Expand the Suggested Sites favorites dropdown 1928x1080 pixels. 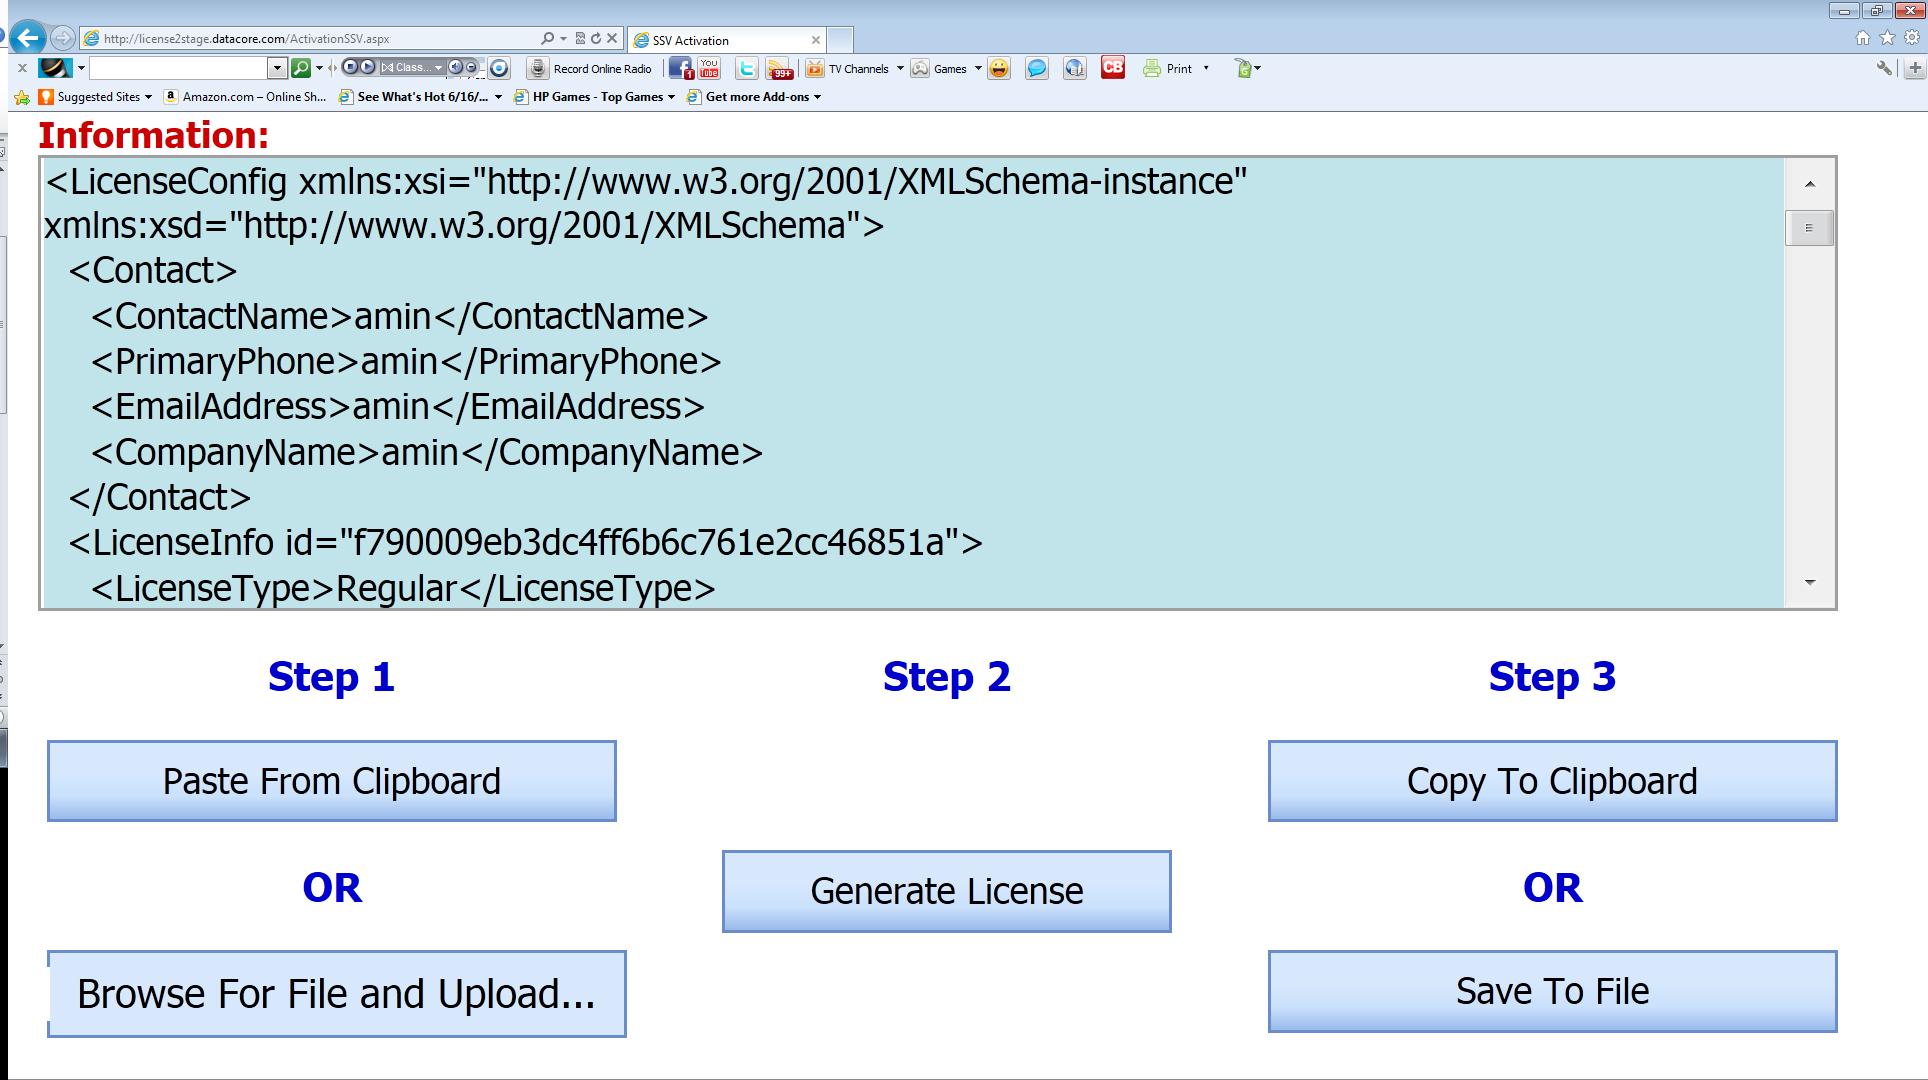pos(148,97)
